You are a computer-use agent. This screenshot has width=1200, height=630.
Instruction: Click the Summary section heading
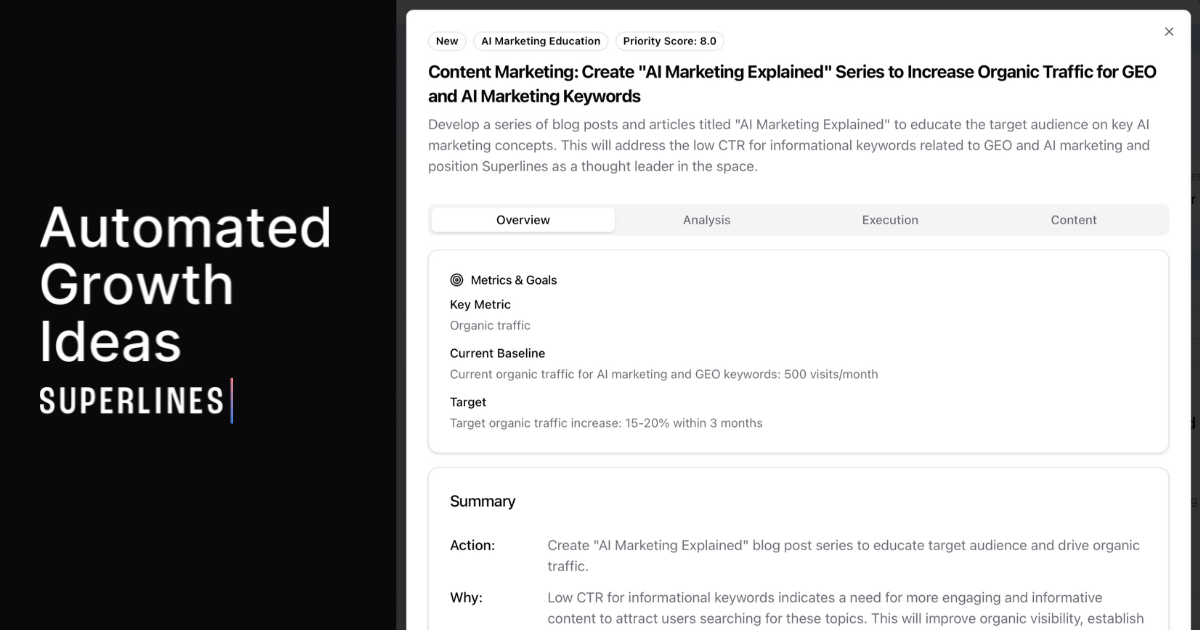[483, 501]
